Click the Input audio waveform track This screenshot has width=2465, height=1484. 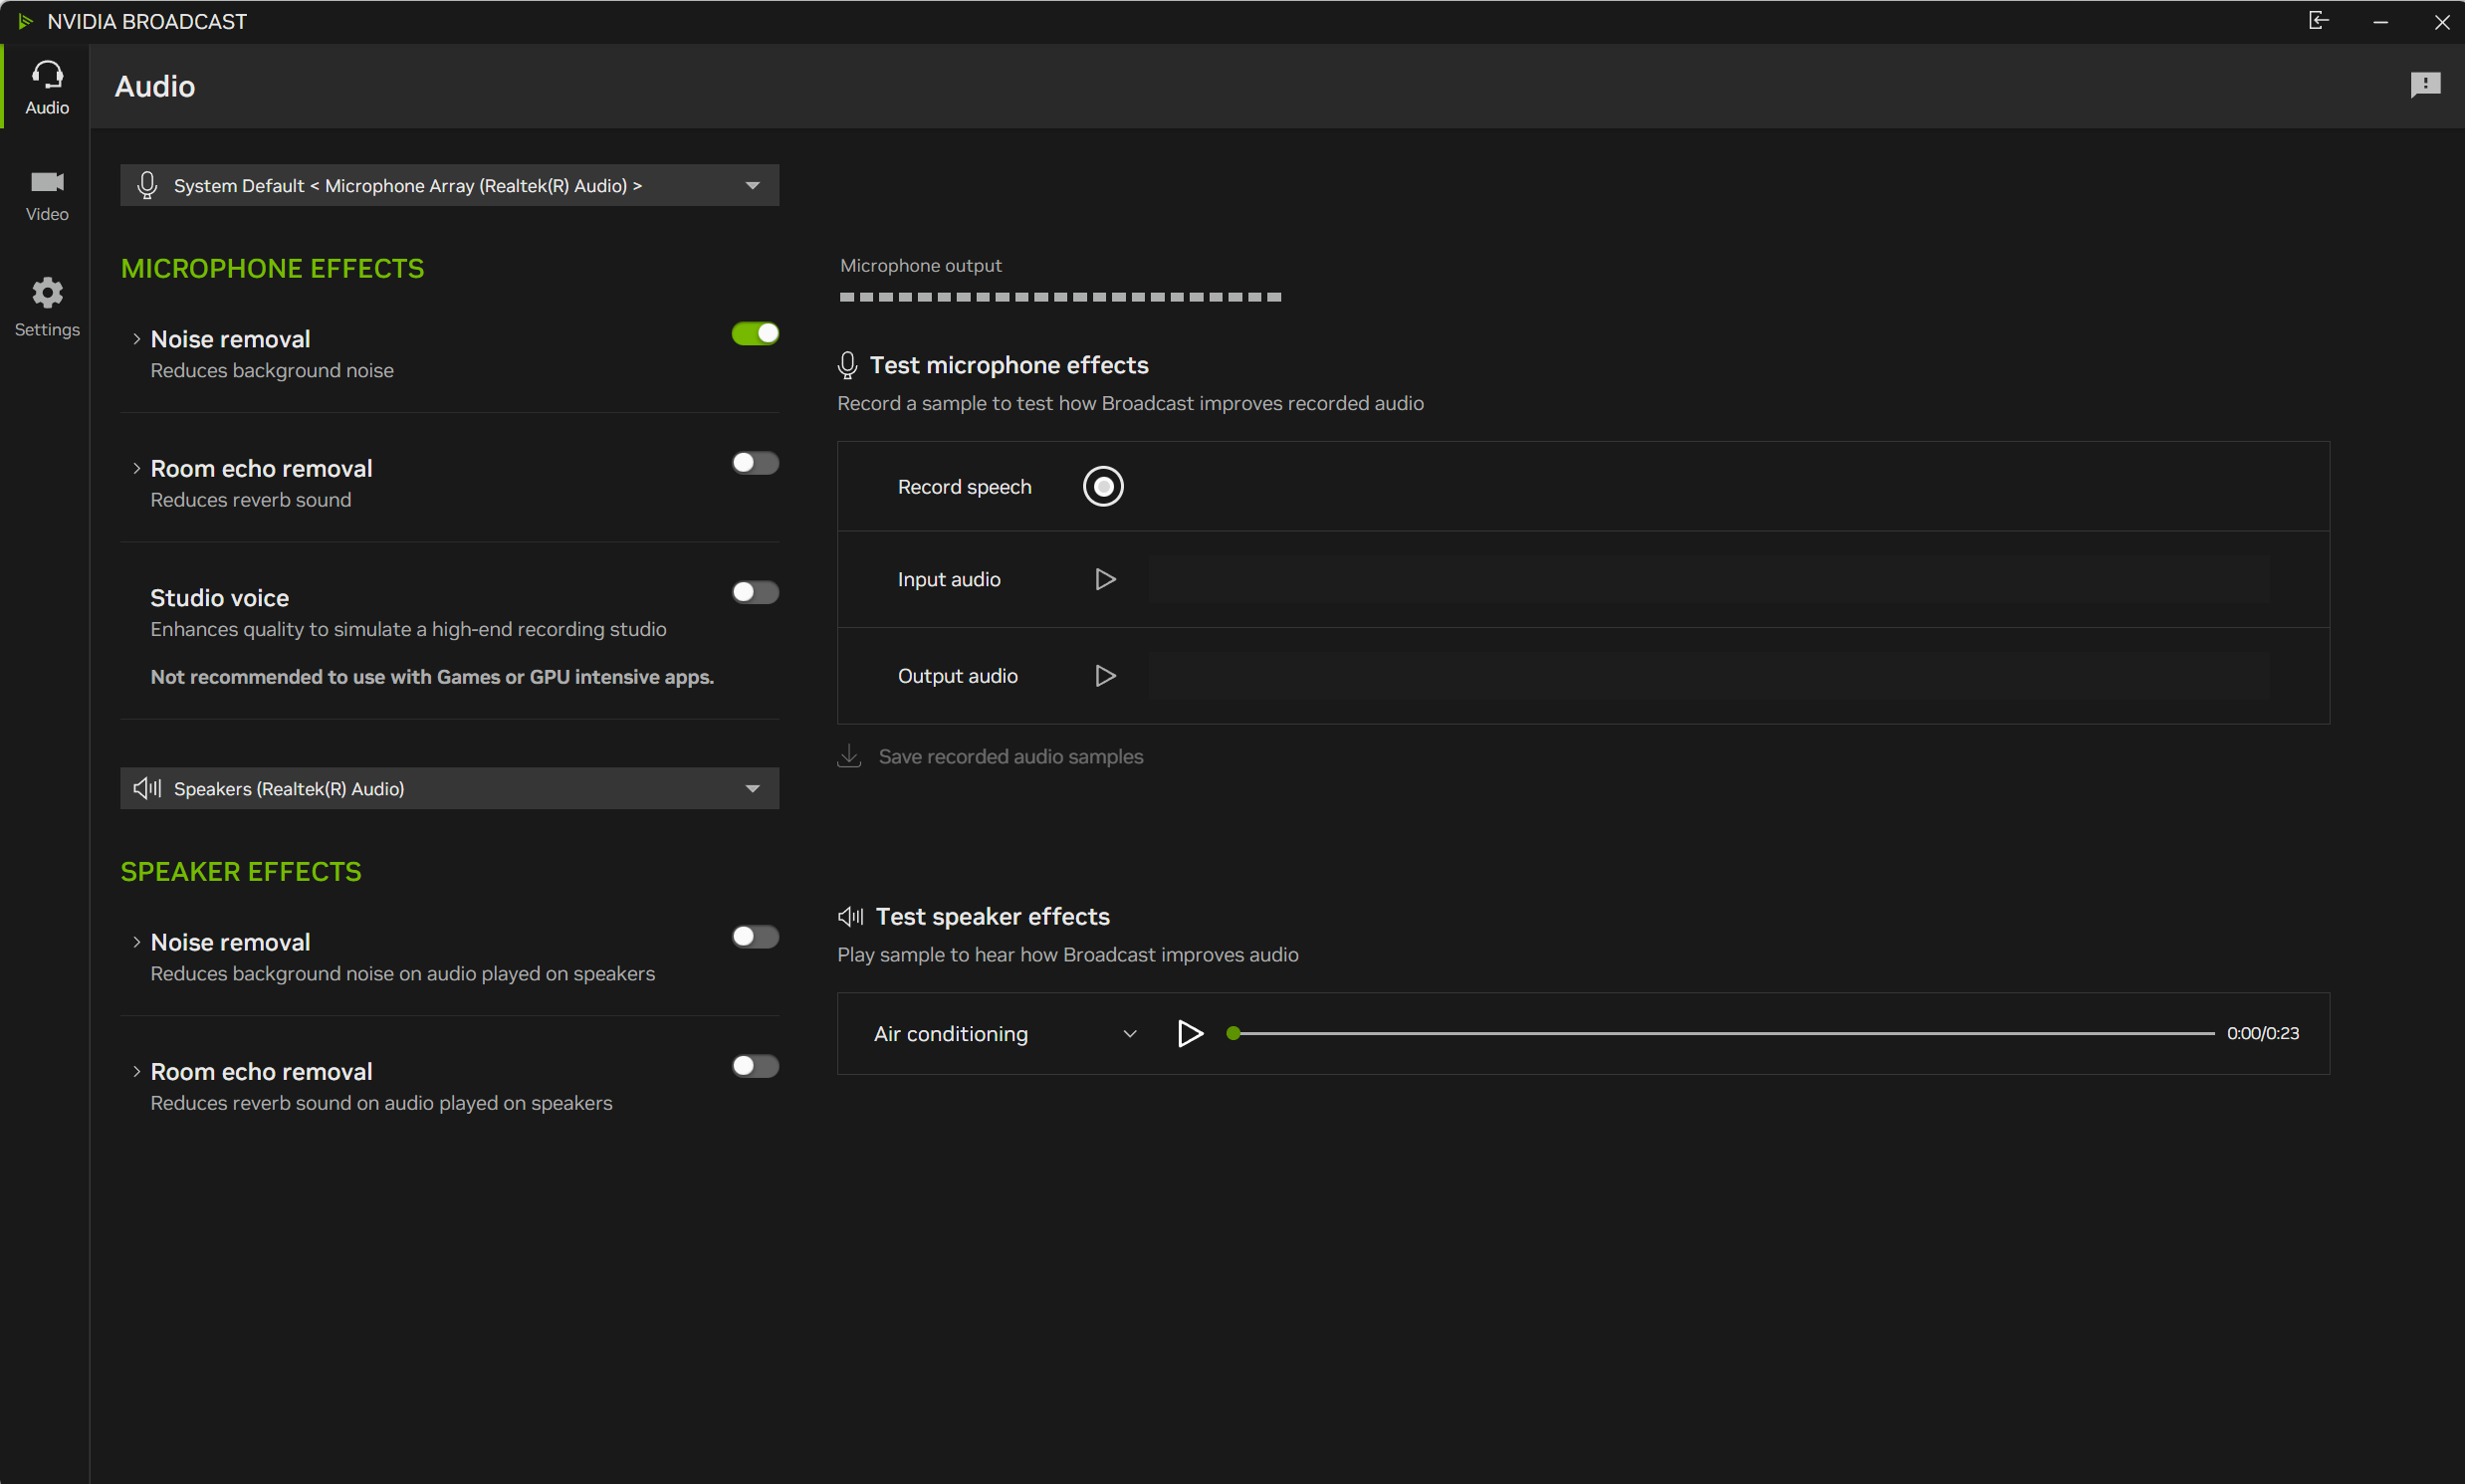pos(1708,579)
